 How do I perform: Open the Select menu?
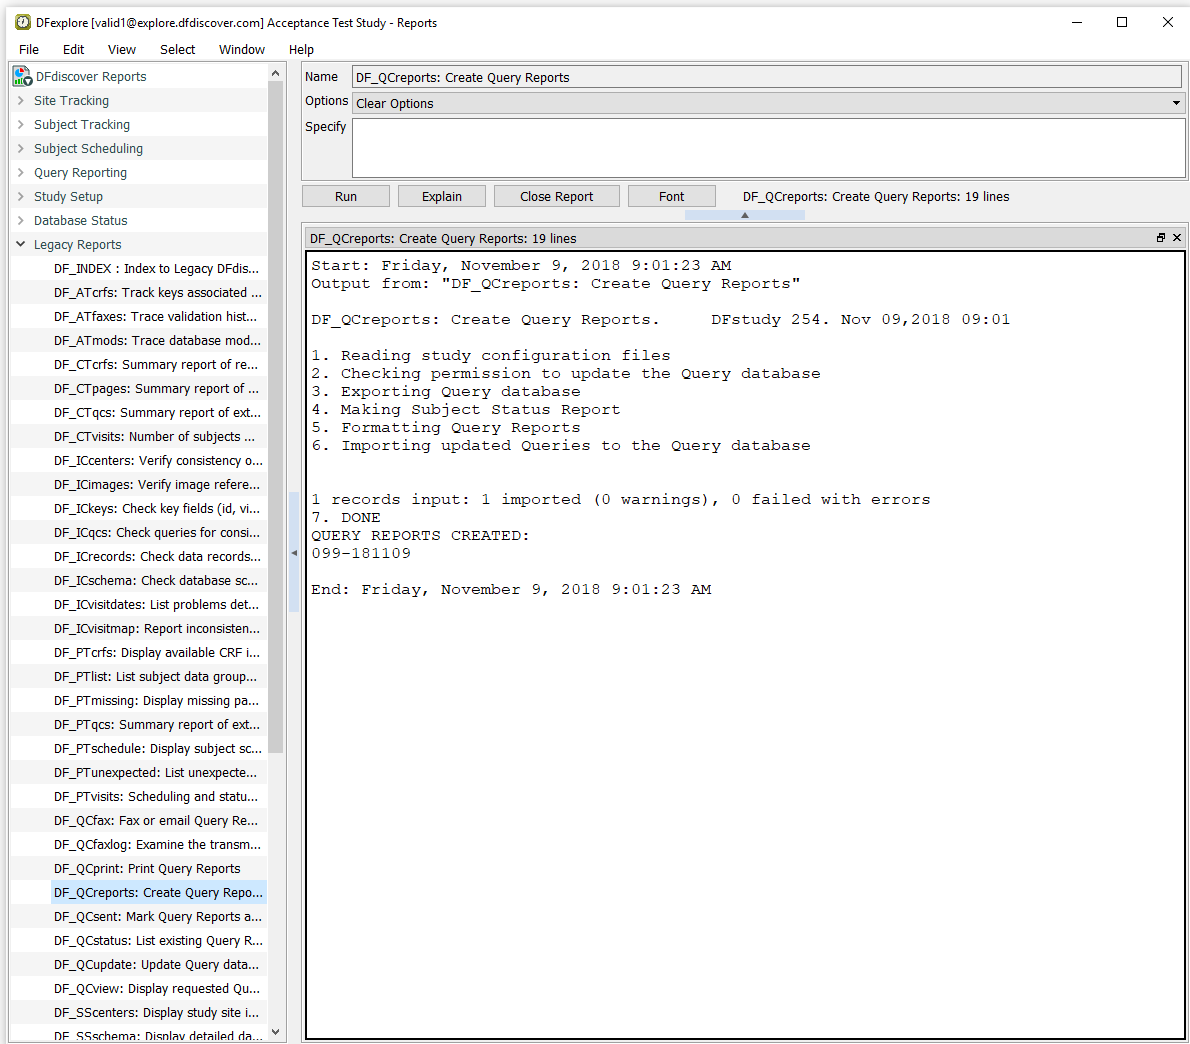pos(178,49)
